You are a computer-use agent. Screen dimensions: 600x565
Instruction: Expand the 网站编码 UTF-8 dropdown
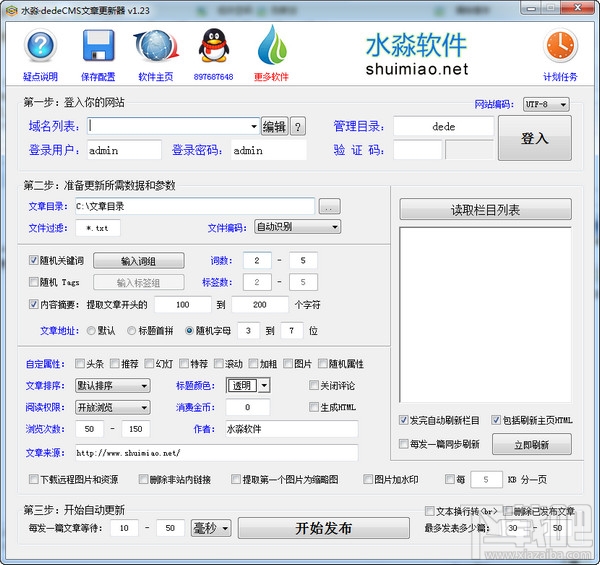(x=546, y=104)
